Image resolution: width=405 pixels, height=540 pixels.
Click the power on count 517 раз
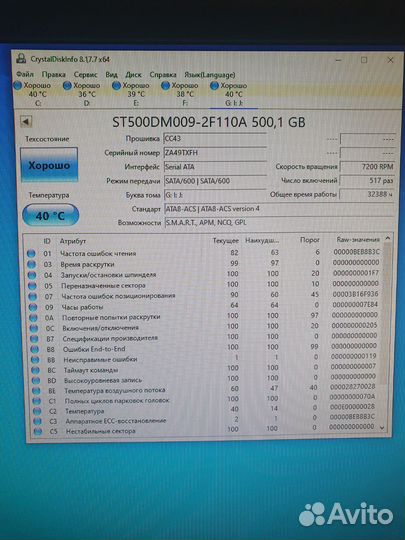click(367, 180)
